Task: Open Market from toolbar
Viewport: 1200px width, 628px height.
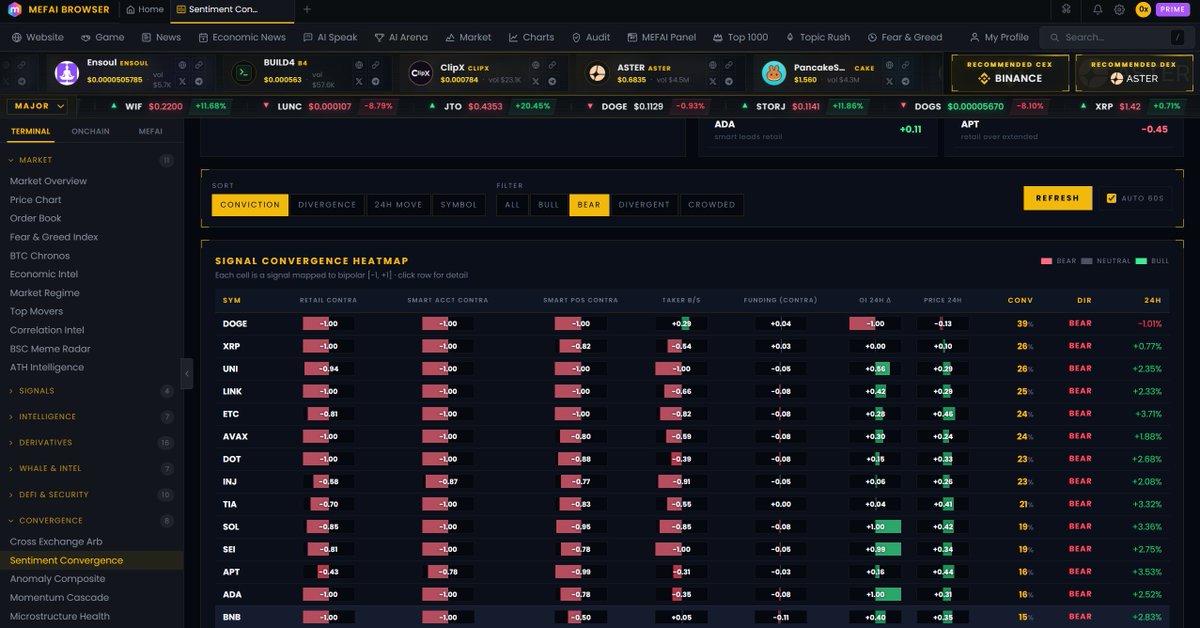Action: pyautogui.click(x=467, y=37)
